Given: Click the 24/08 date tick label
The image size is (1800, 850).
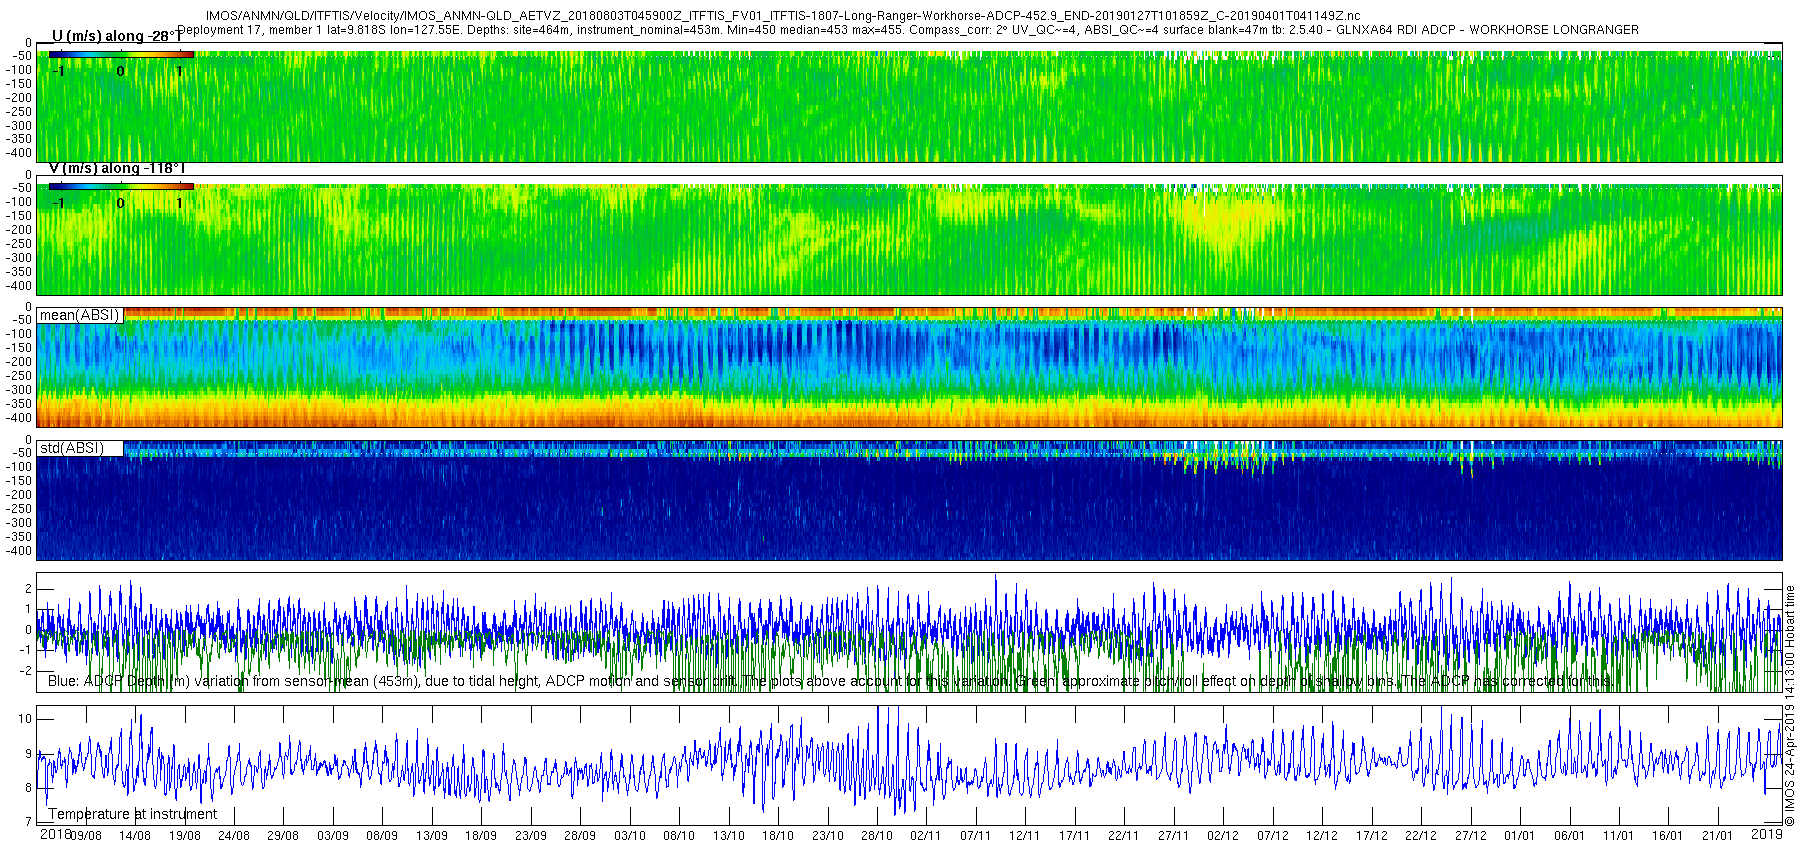Looking at the screenshot, I should pyautogui.click(x=234, y=836).
